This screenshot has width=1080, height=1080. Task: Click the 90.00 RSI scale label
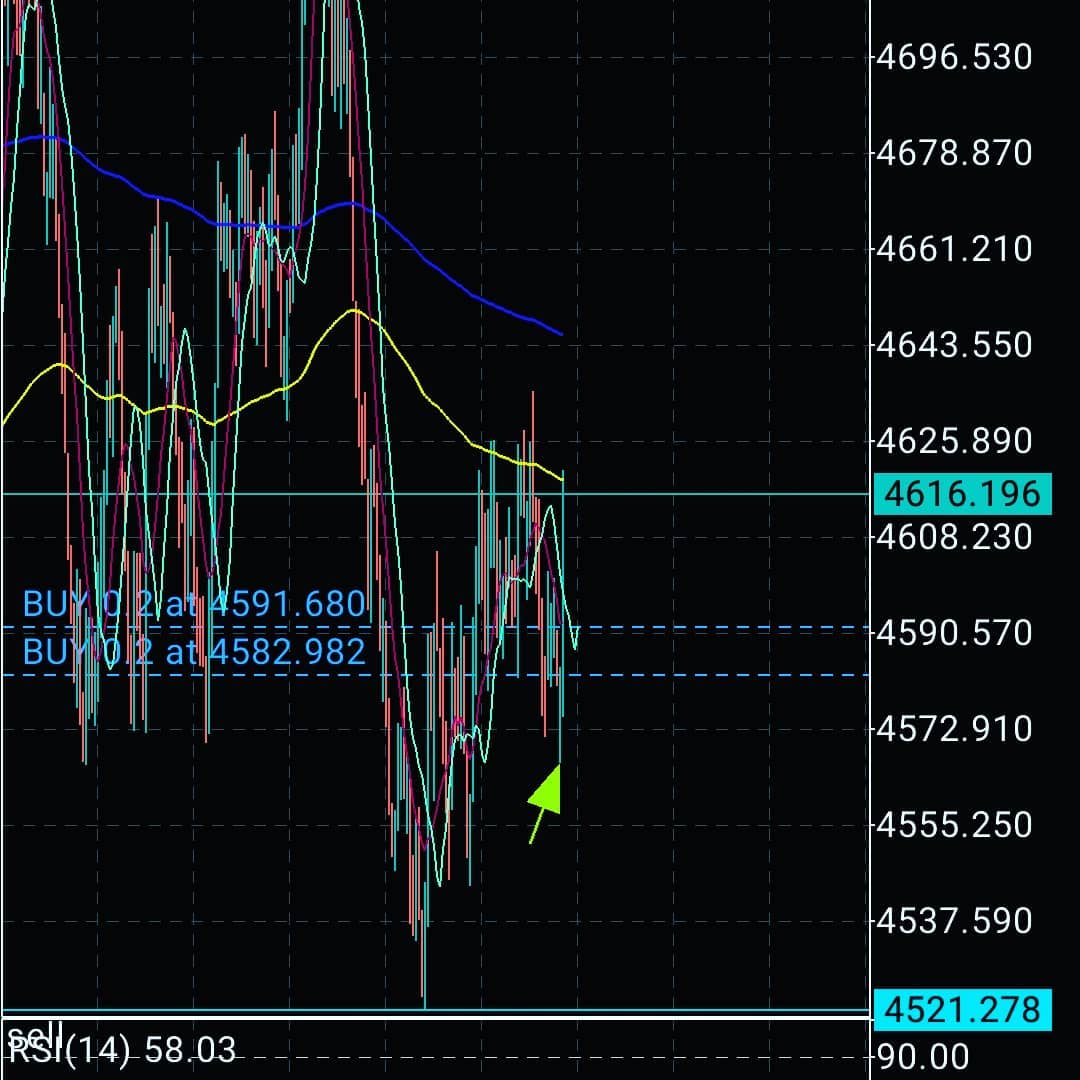point(922,1056)
